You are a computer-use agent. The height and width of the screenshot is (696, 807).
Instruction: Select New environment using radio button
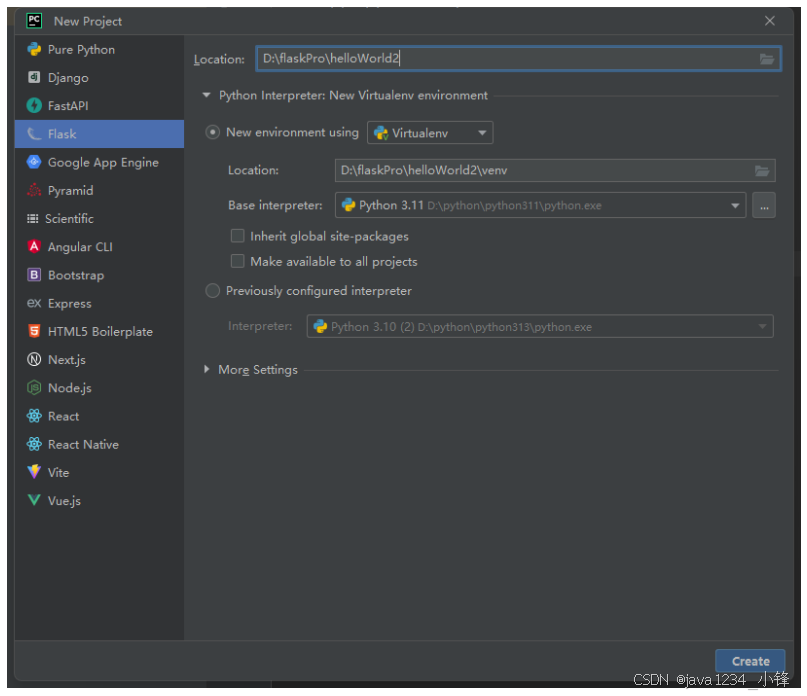(x=212, y=132)
